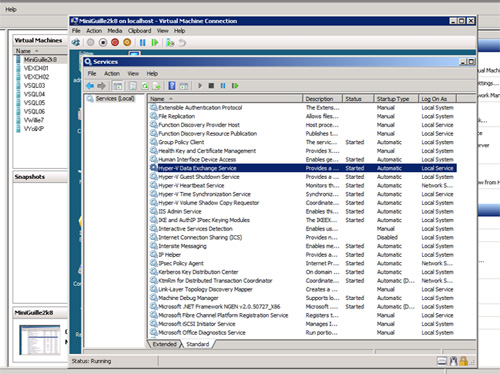
Task: Select Services (Local) tree node
Action: point(115,99)
